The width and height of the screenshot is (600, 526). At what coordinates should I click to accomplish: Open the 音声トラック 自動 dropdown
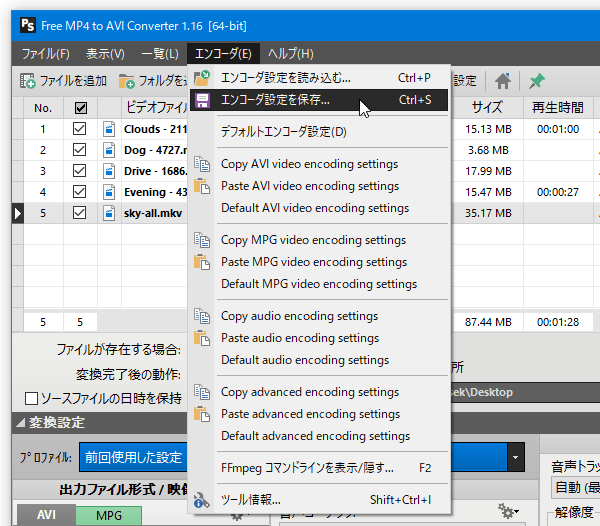pos(575,488)
